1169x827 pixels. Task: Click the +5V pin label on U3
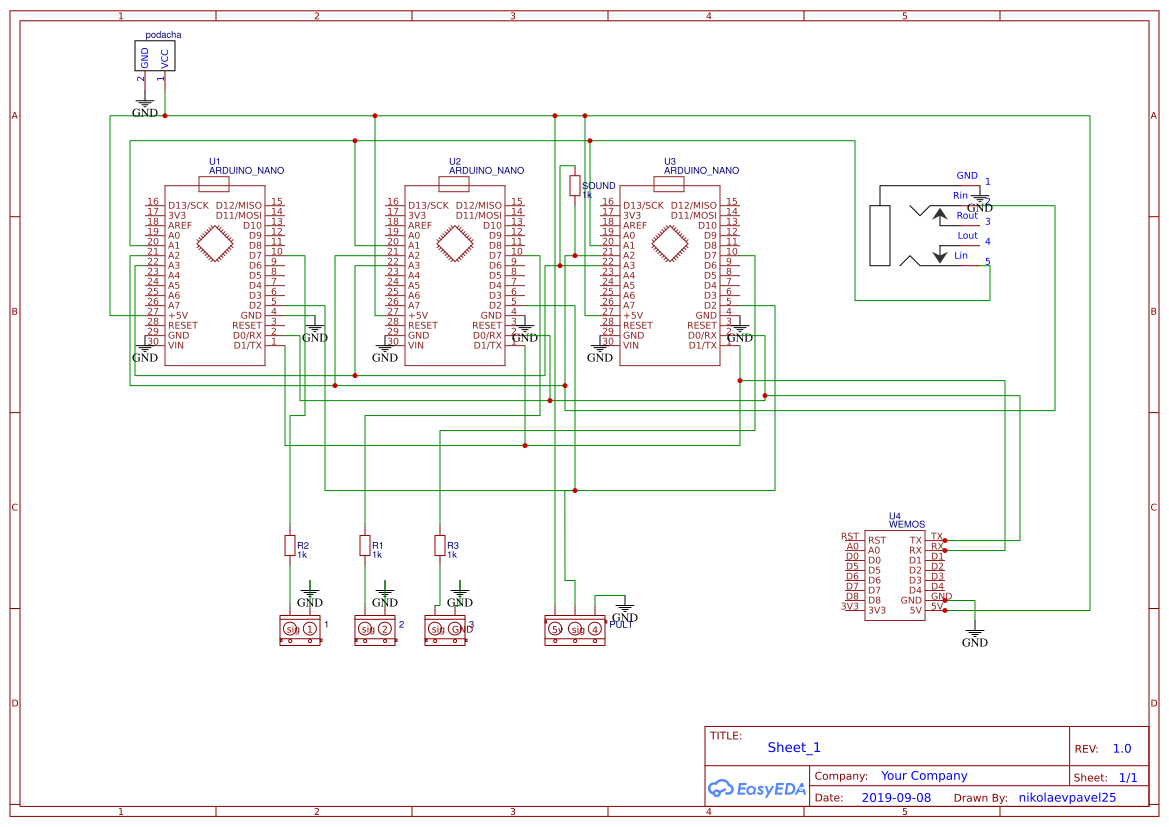click(x=633, y=315)
